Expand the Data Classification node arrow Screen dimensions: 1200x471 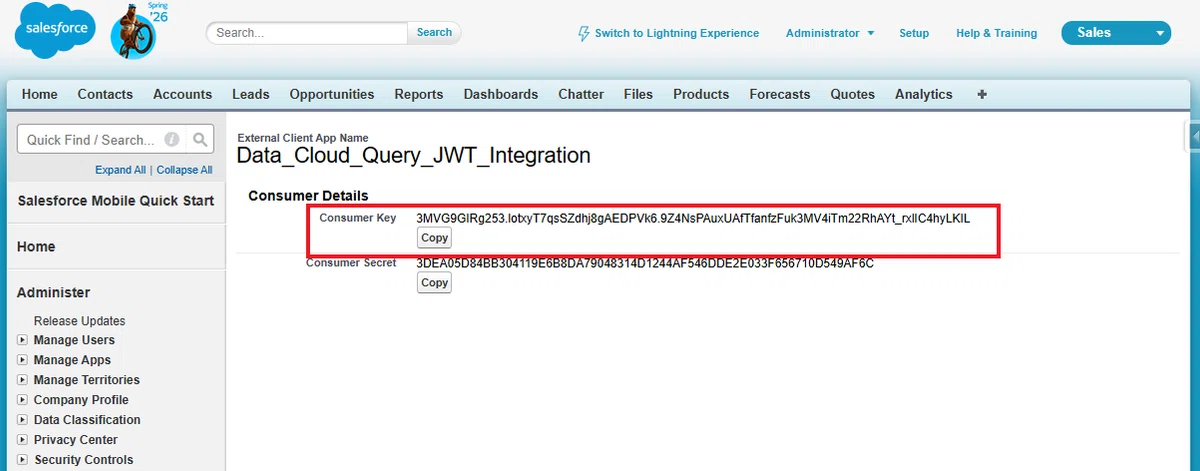(x=23, y=420)
